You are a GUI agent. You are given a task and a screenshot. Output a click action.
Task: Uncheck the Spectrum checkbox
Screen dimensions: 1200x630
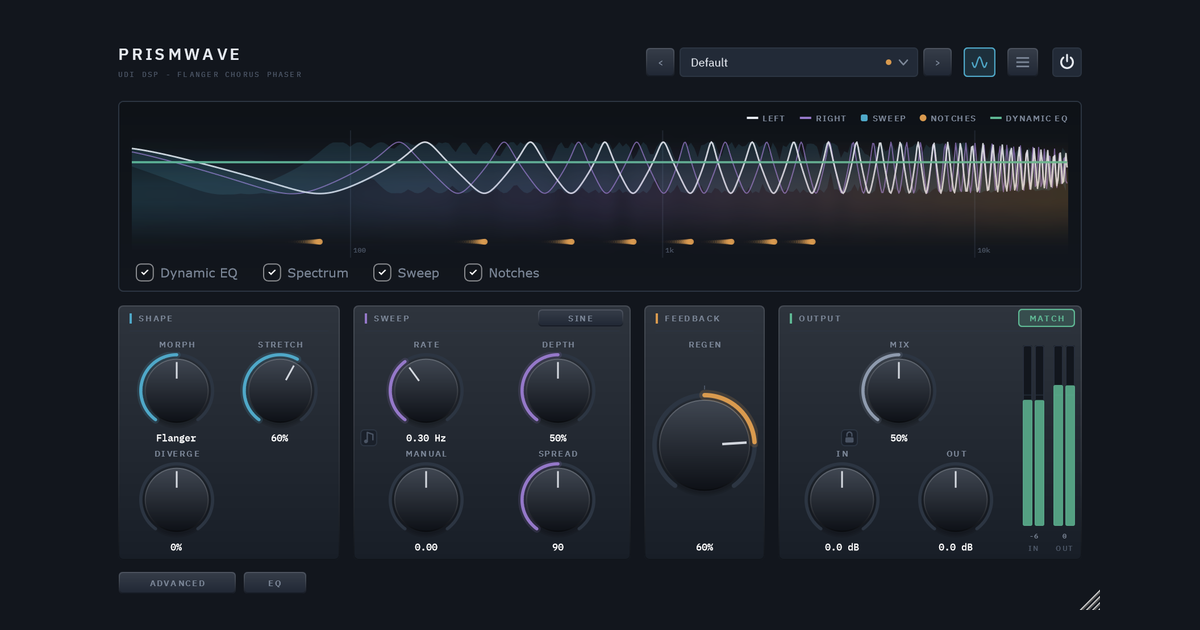tap(272, 272)
